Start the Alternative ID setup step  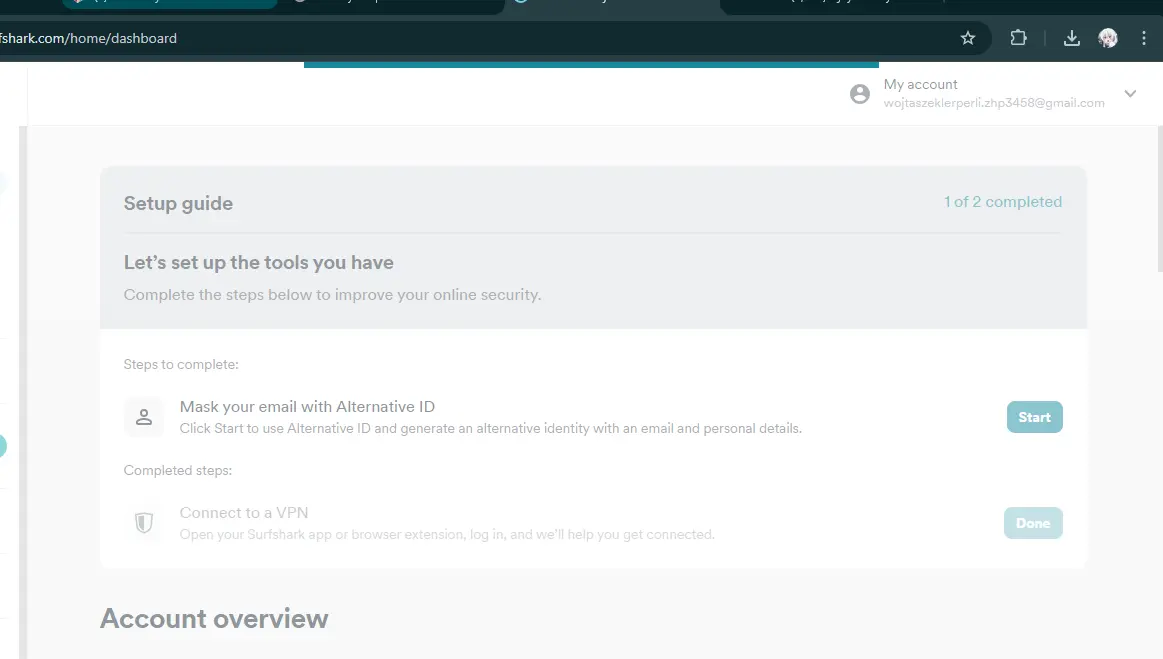pos(1034,417)
